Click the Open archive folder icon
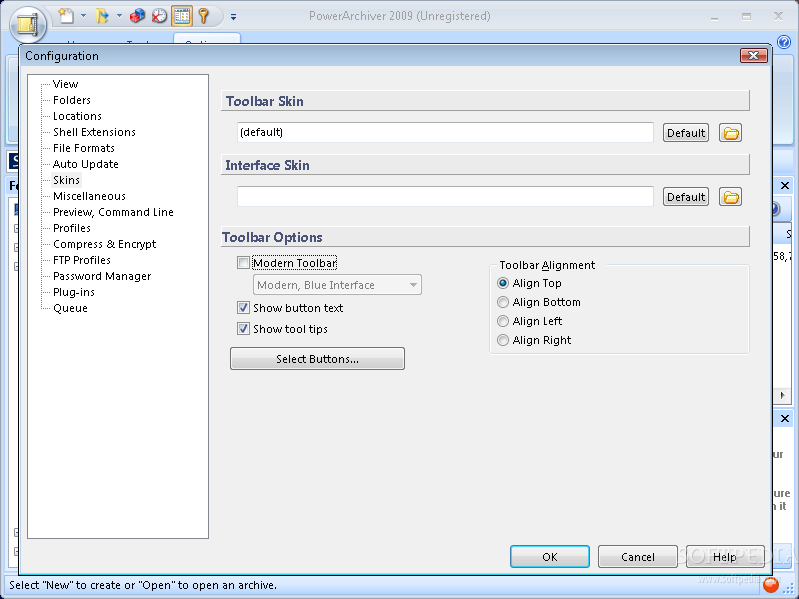 102,16
